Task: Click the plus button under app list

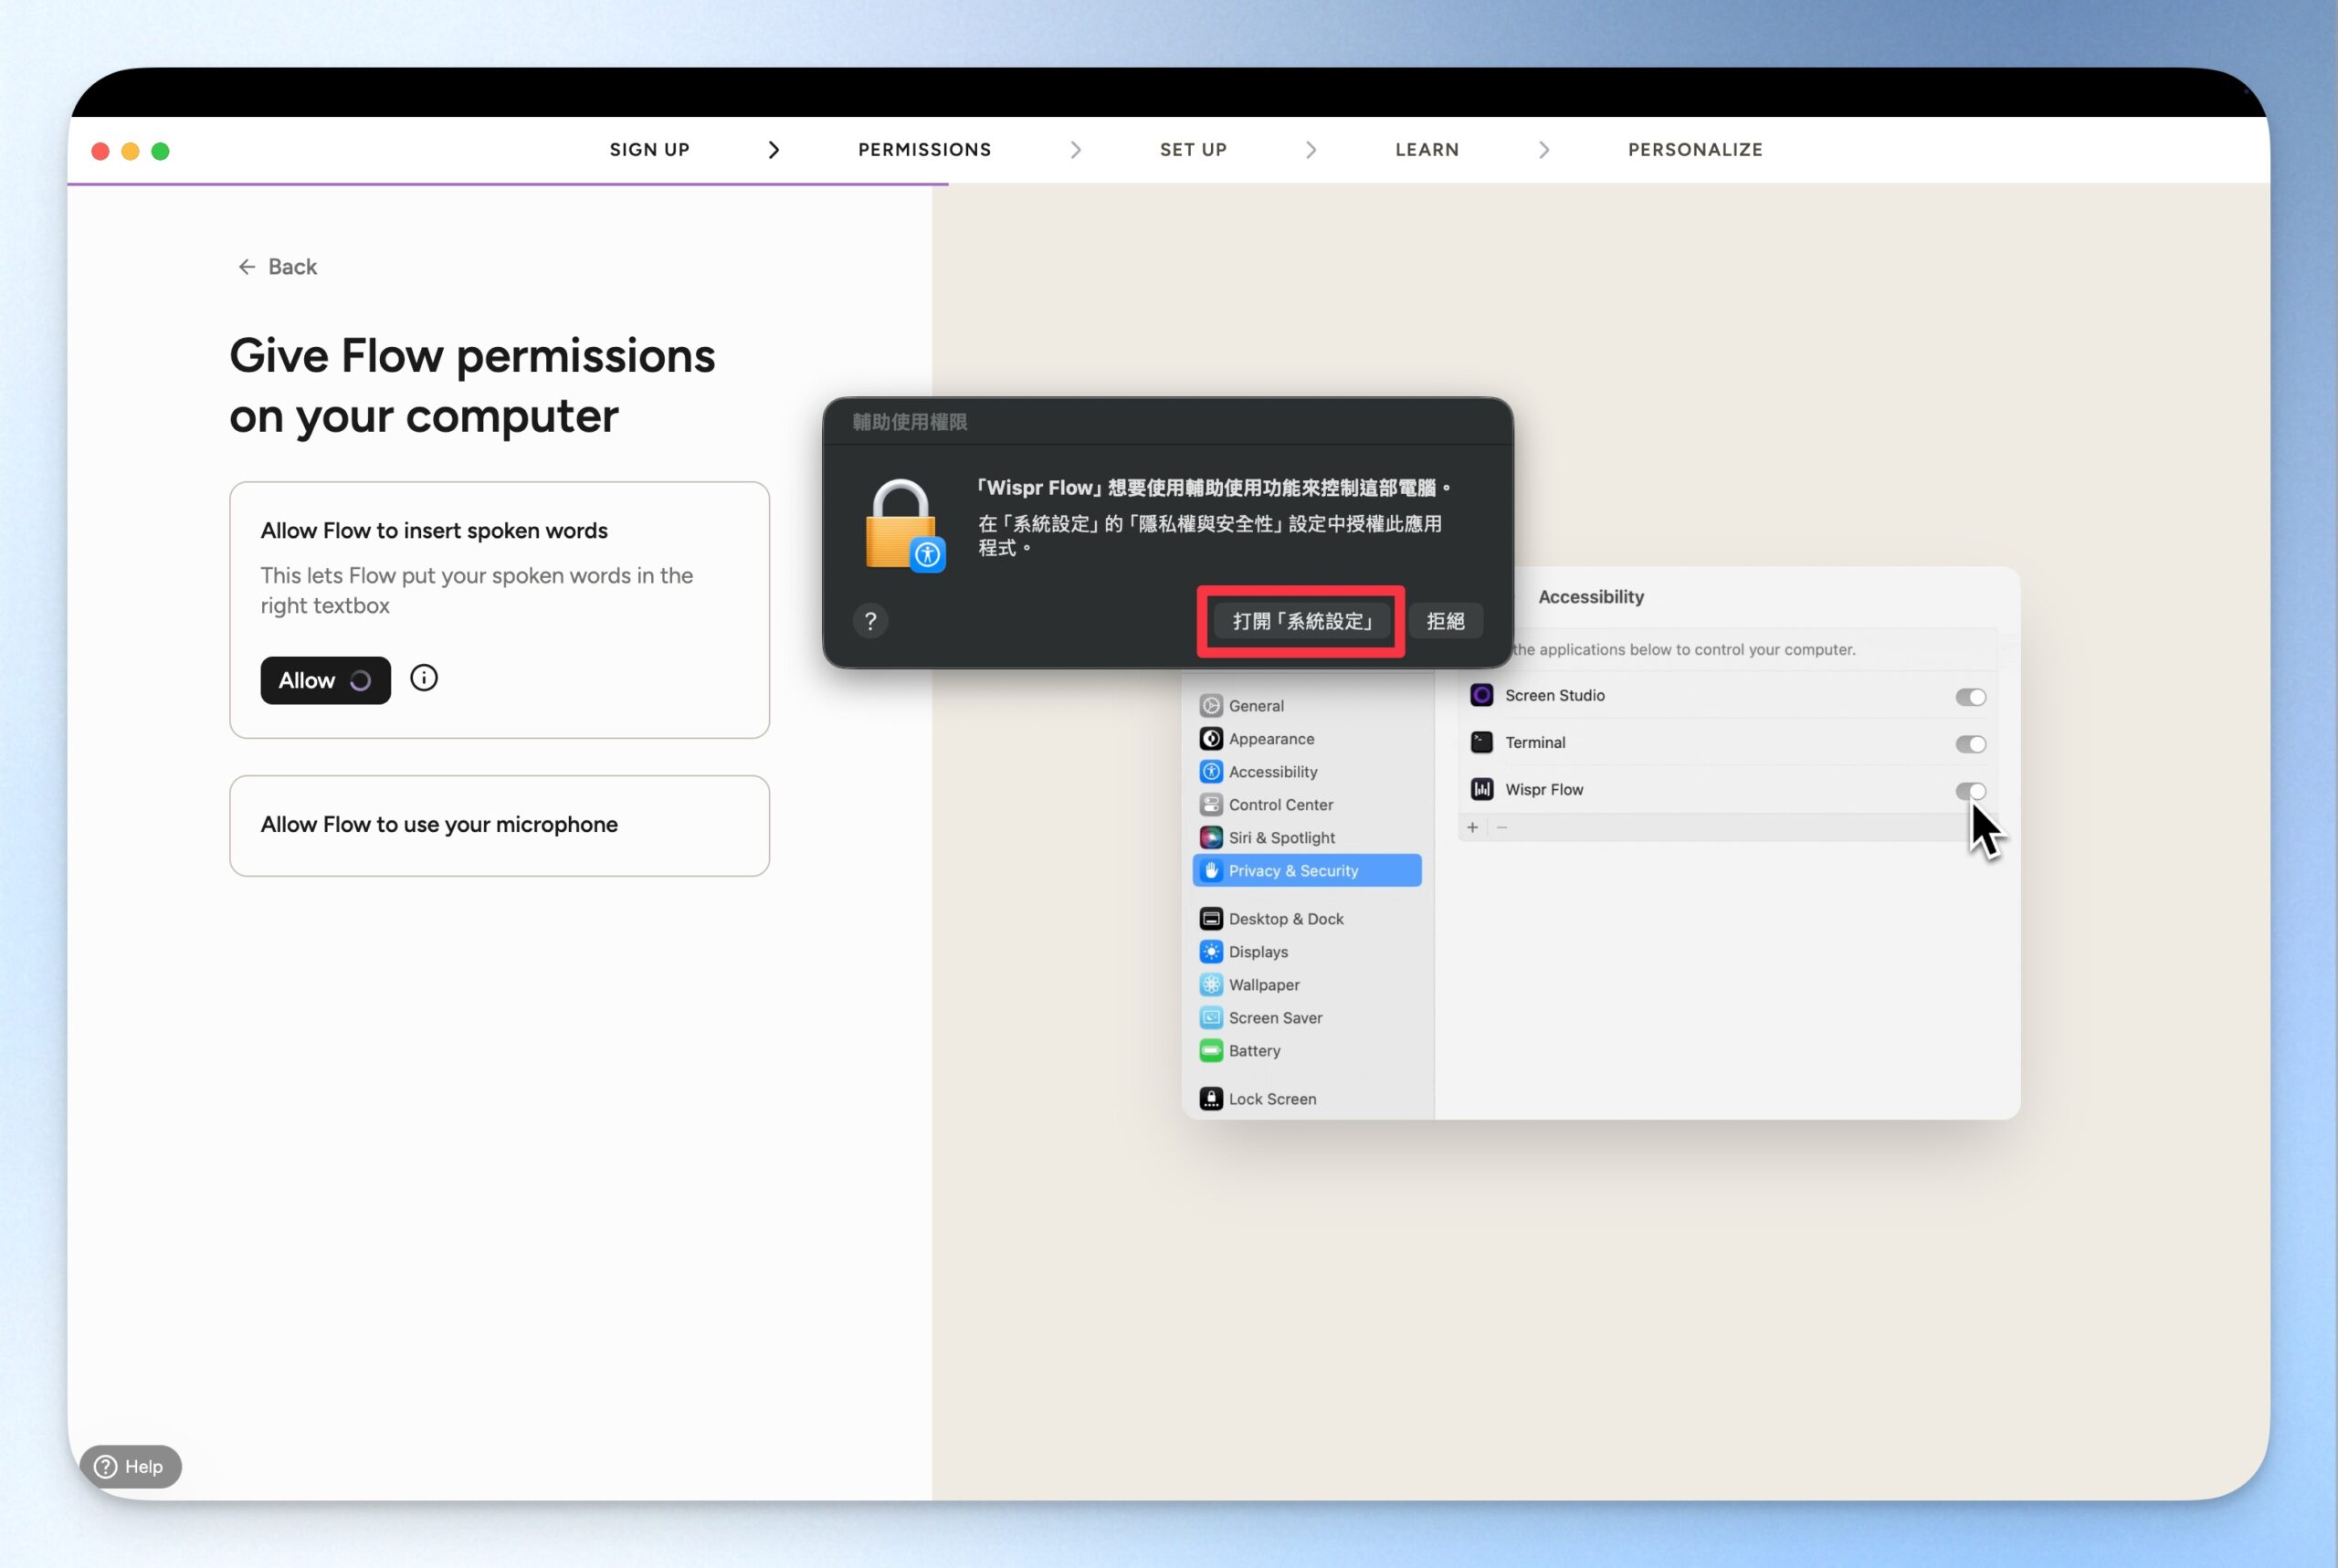Action: point(1472,827)
